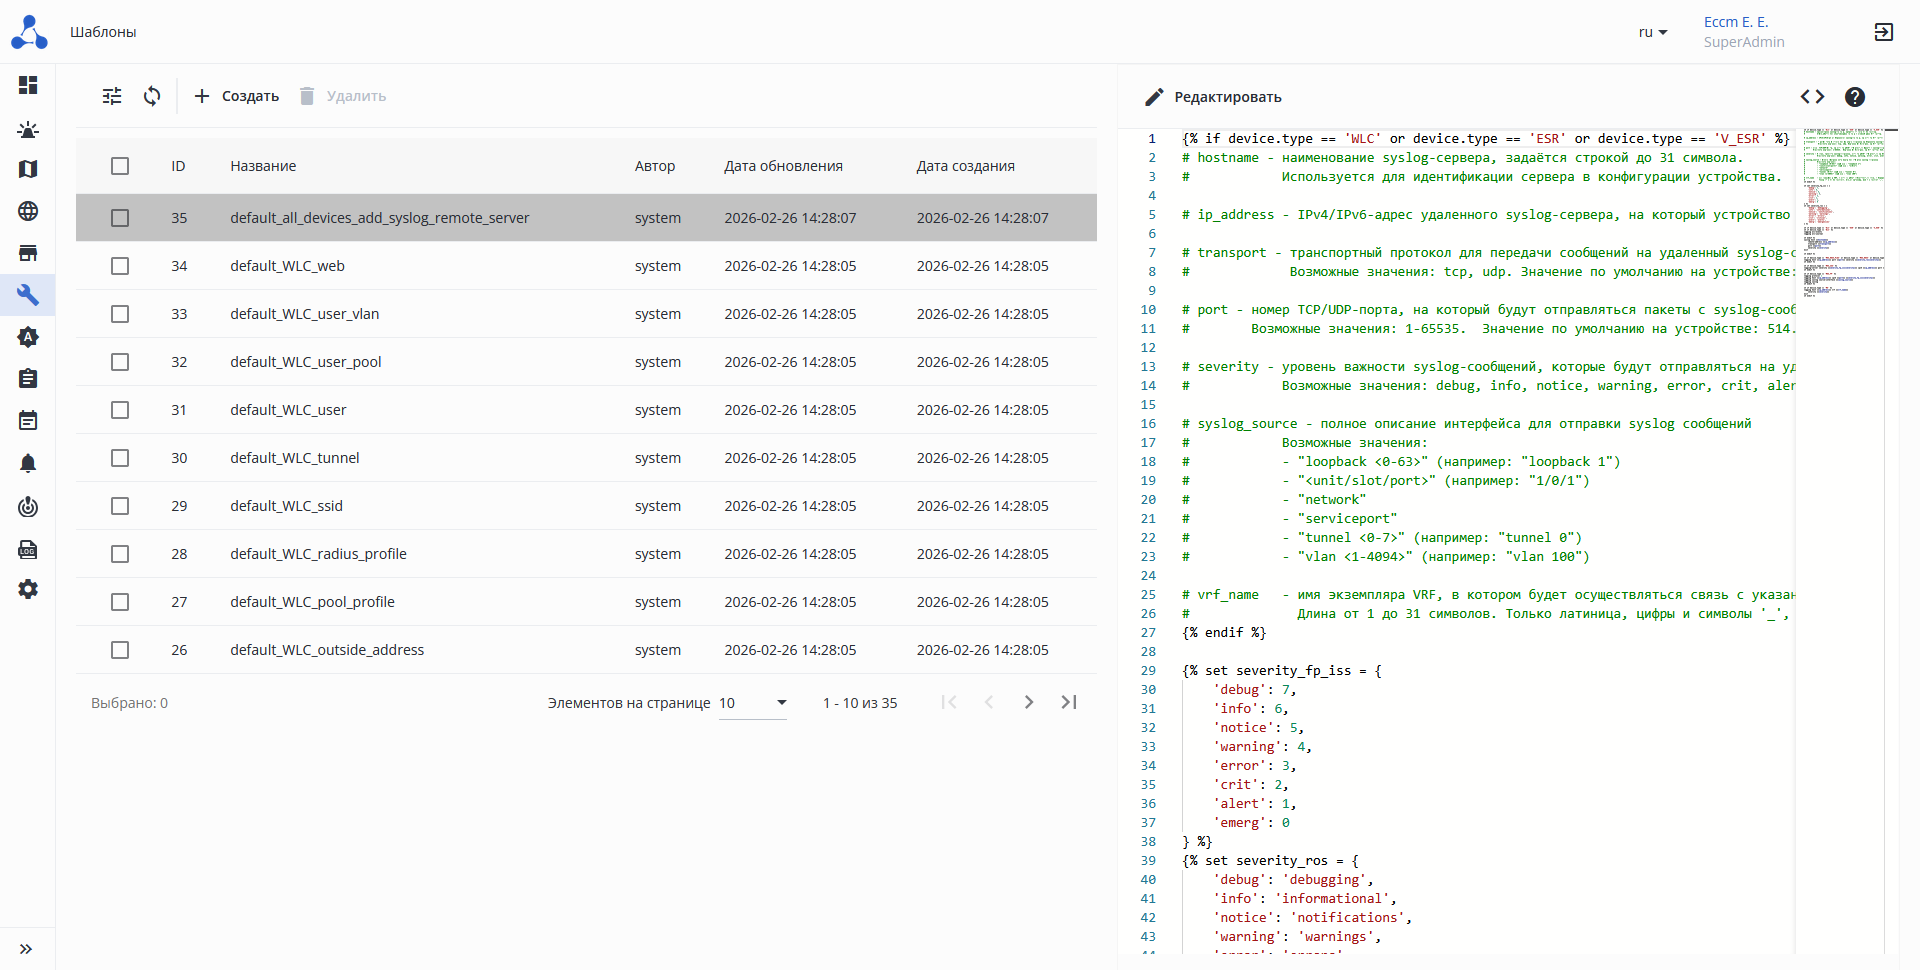The height and width of the screenshot is (970, 1920).
Task: Open the ru language dropdown
Action: pyautogui.click(x=1652, y=32)
